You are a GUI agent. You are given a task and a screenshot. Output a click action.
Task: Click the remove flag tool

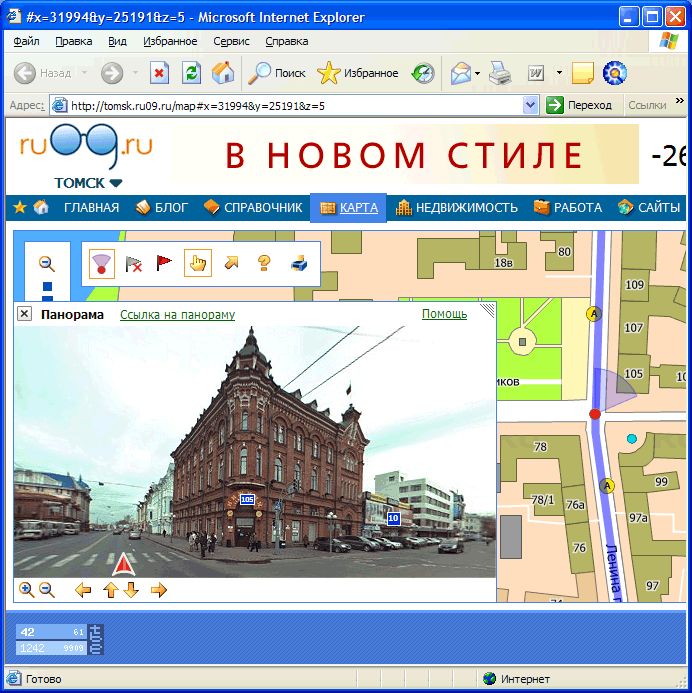(133, 264)
